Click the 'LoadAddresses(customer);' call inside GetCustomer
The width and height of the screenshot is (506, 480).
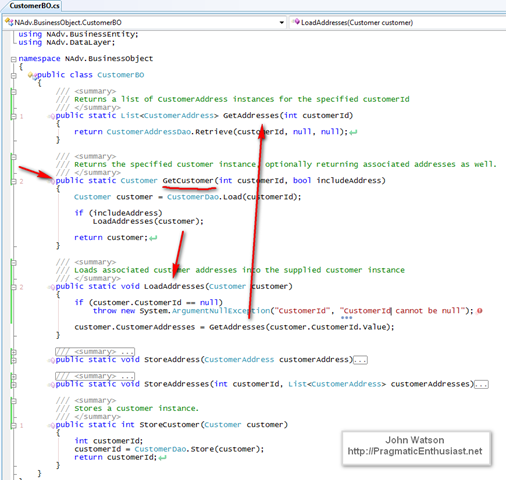tap(148, 222)
